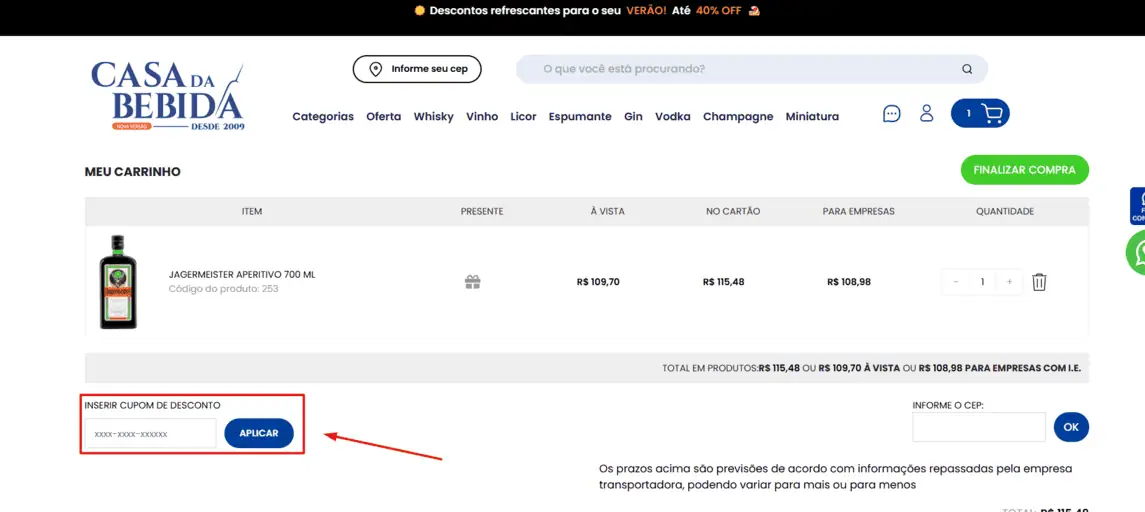Image resolution: width=1145 pixels, height=512 pixels.
Task: Open the Espumante category
Action: (x=580, y=116)
